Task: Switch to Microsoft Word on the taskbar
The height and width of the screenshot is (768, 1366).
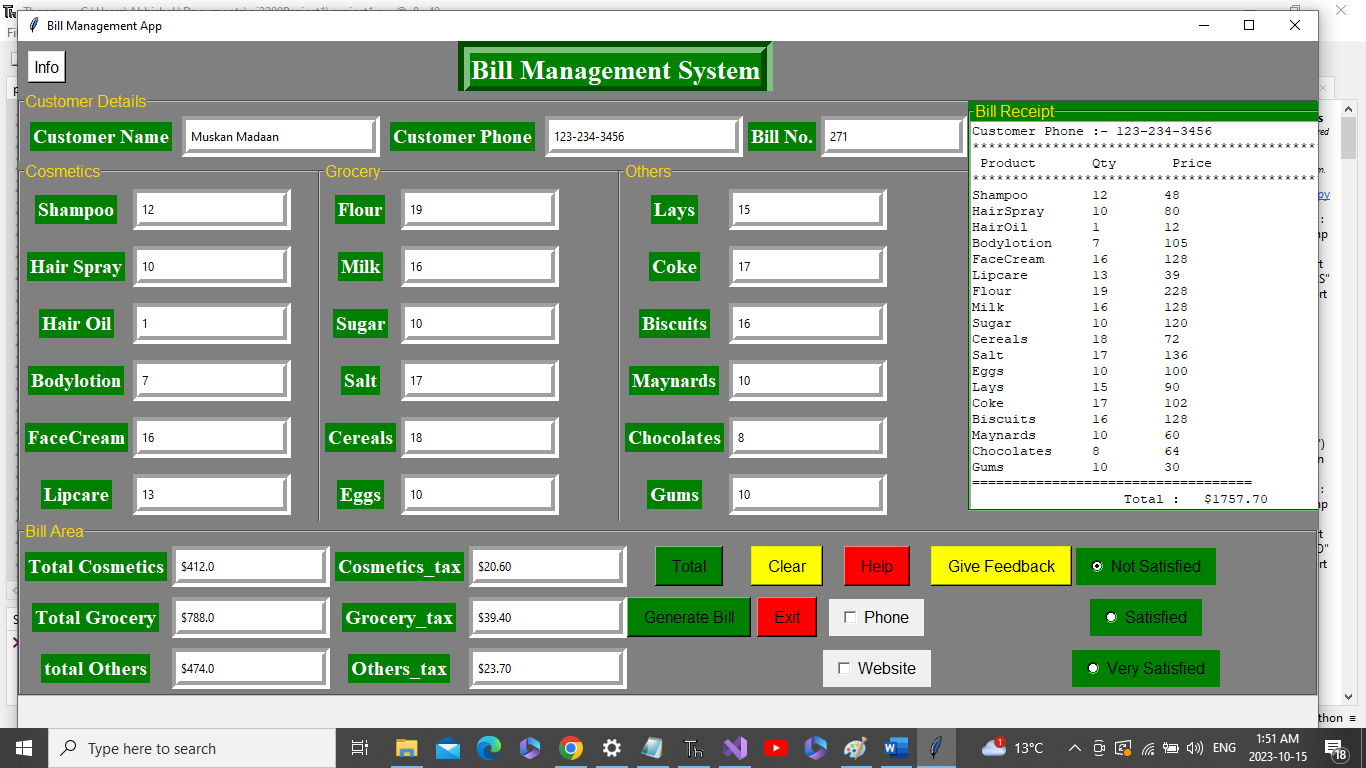Action: coord(896,747)
